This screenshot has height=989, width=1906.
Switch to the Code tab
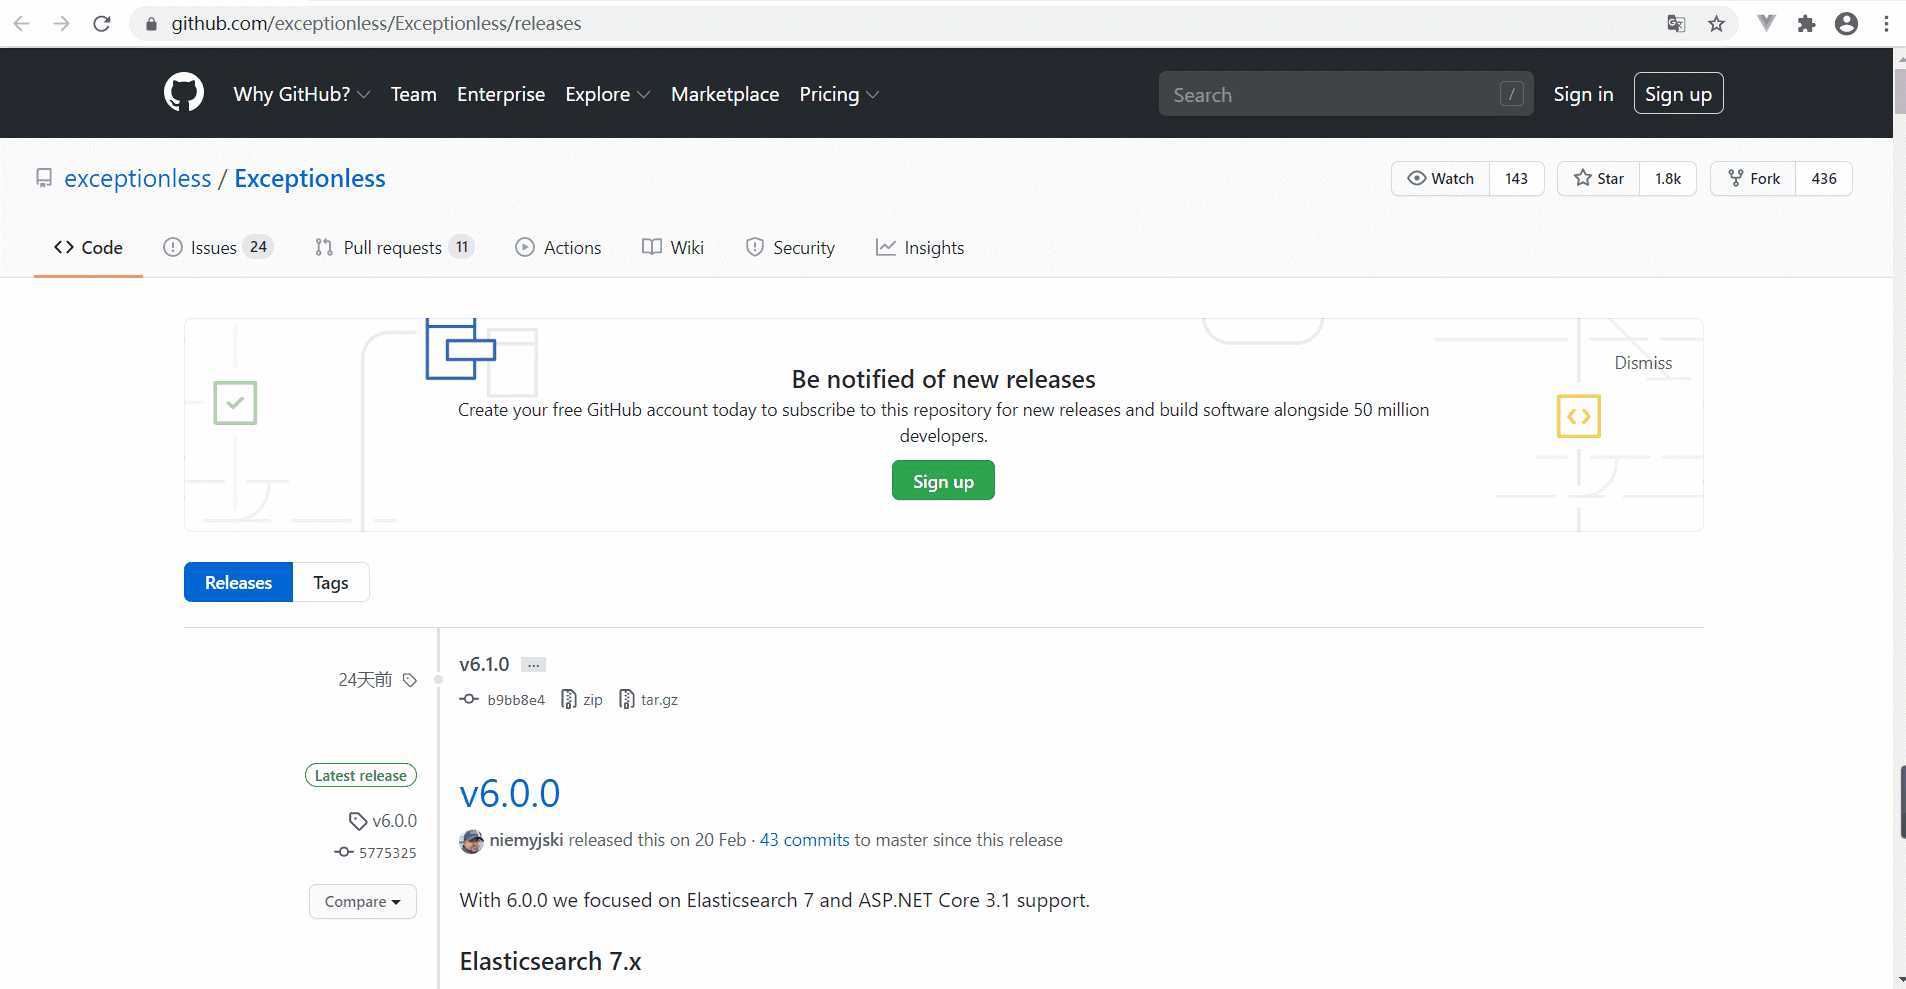tap(88, 248)
